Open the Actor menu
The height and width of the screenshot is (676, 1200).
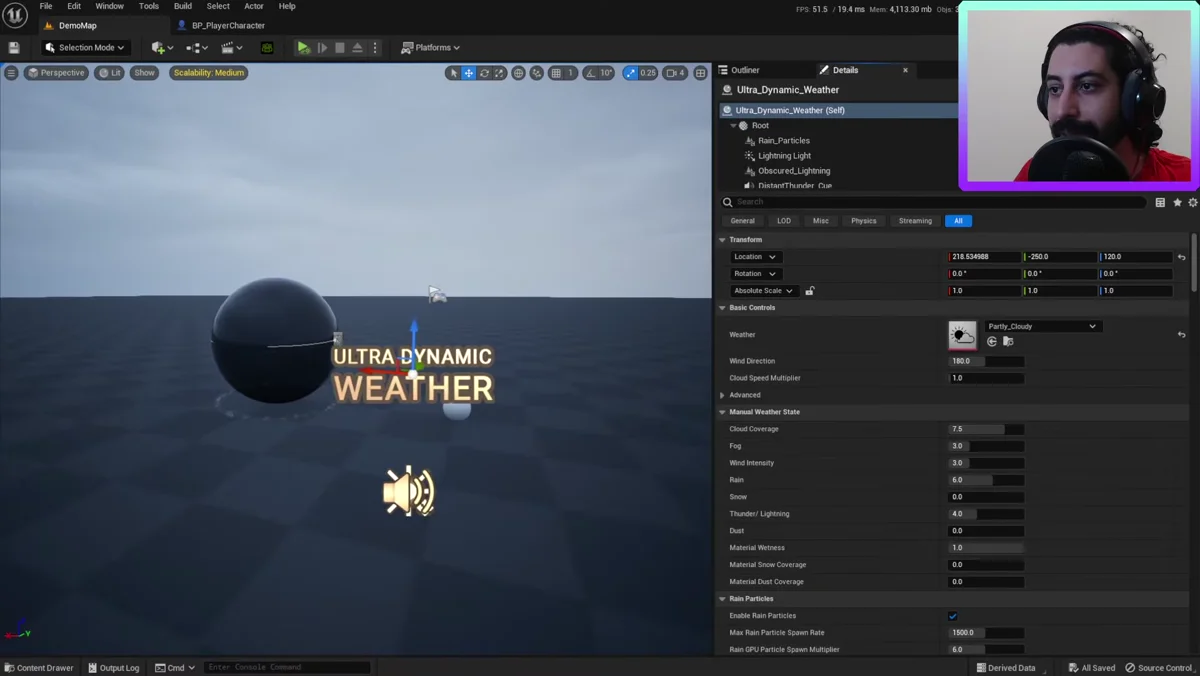pyautogui.click(x=254, y=6)
